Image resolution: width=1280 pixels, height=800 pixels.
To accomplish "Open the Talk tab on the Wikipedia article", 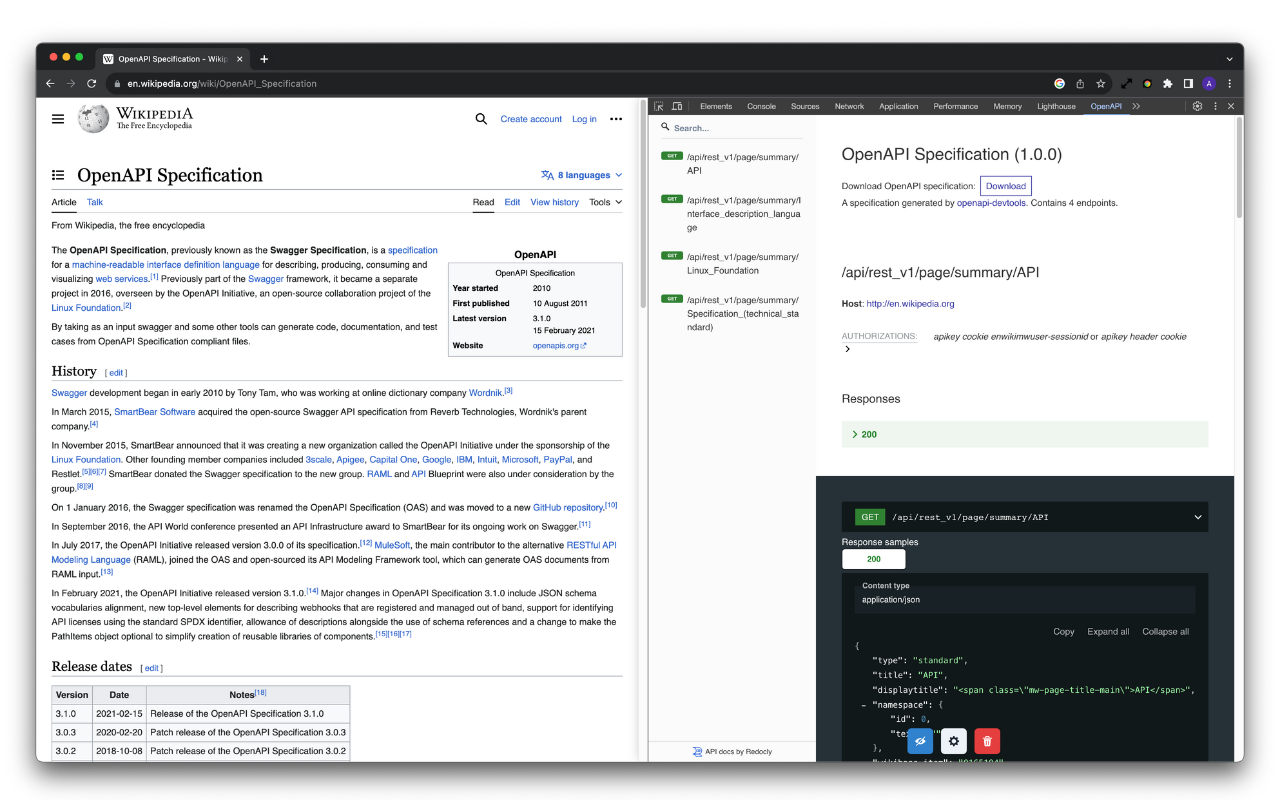I will [x=94, y=202].
